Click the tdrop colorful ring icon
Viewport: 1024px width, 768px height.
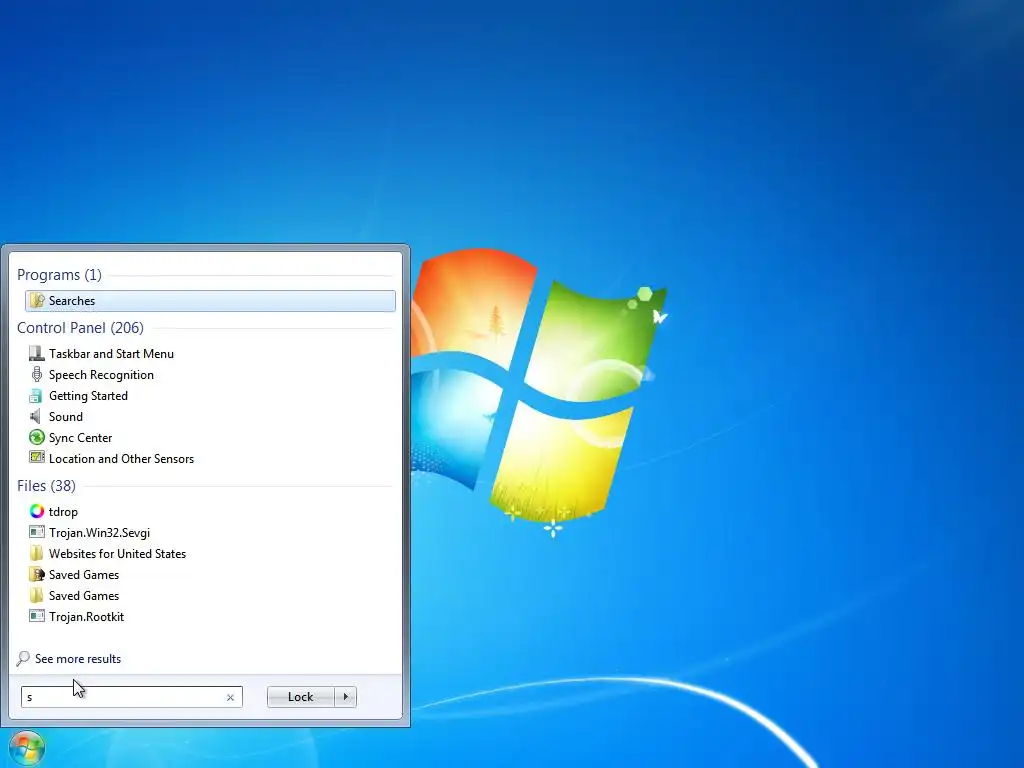point(37,511)
